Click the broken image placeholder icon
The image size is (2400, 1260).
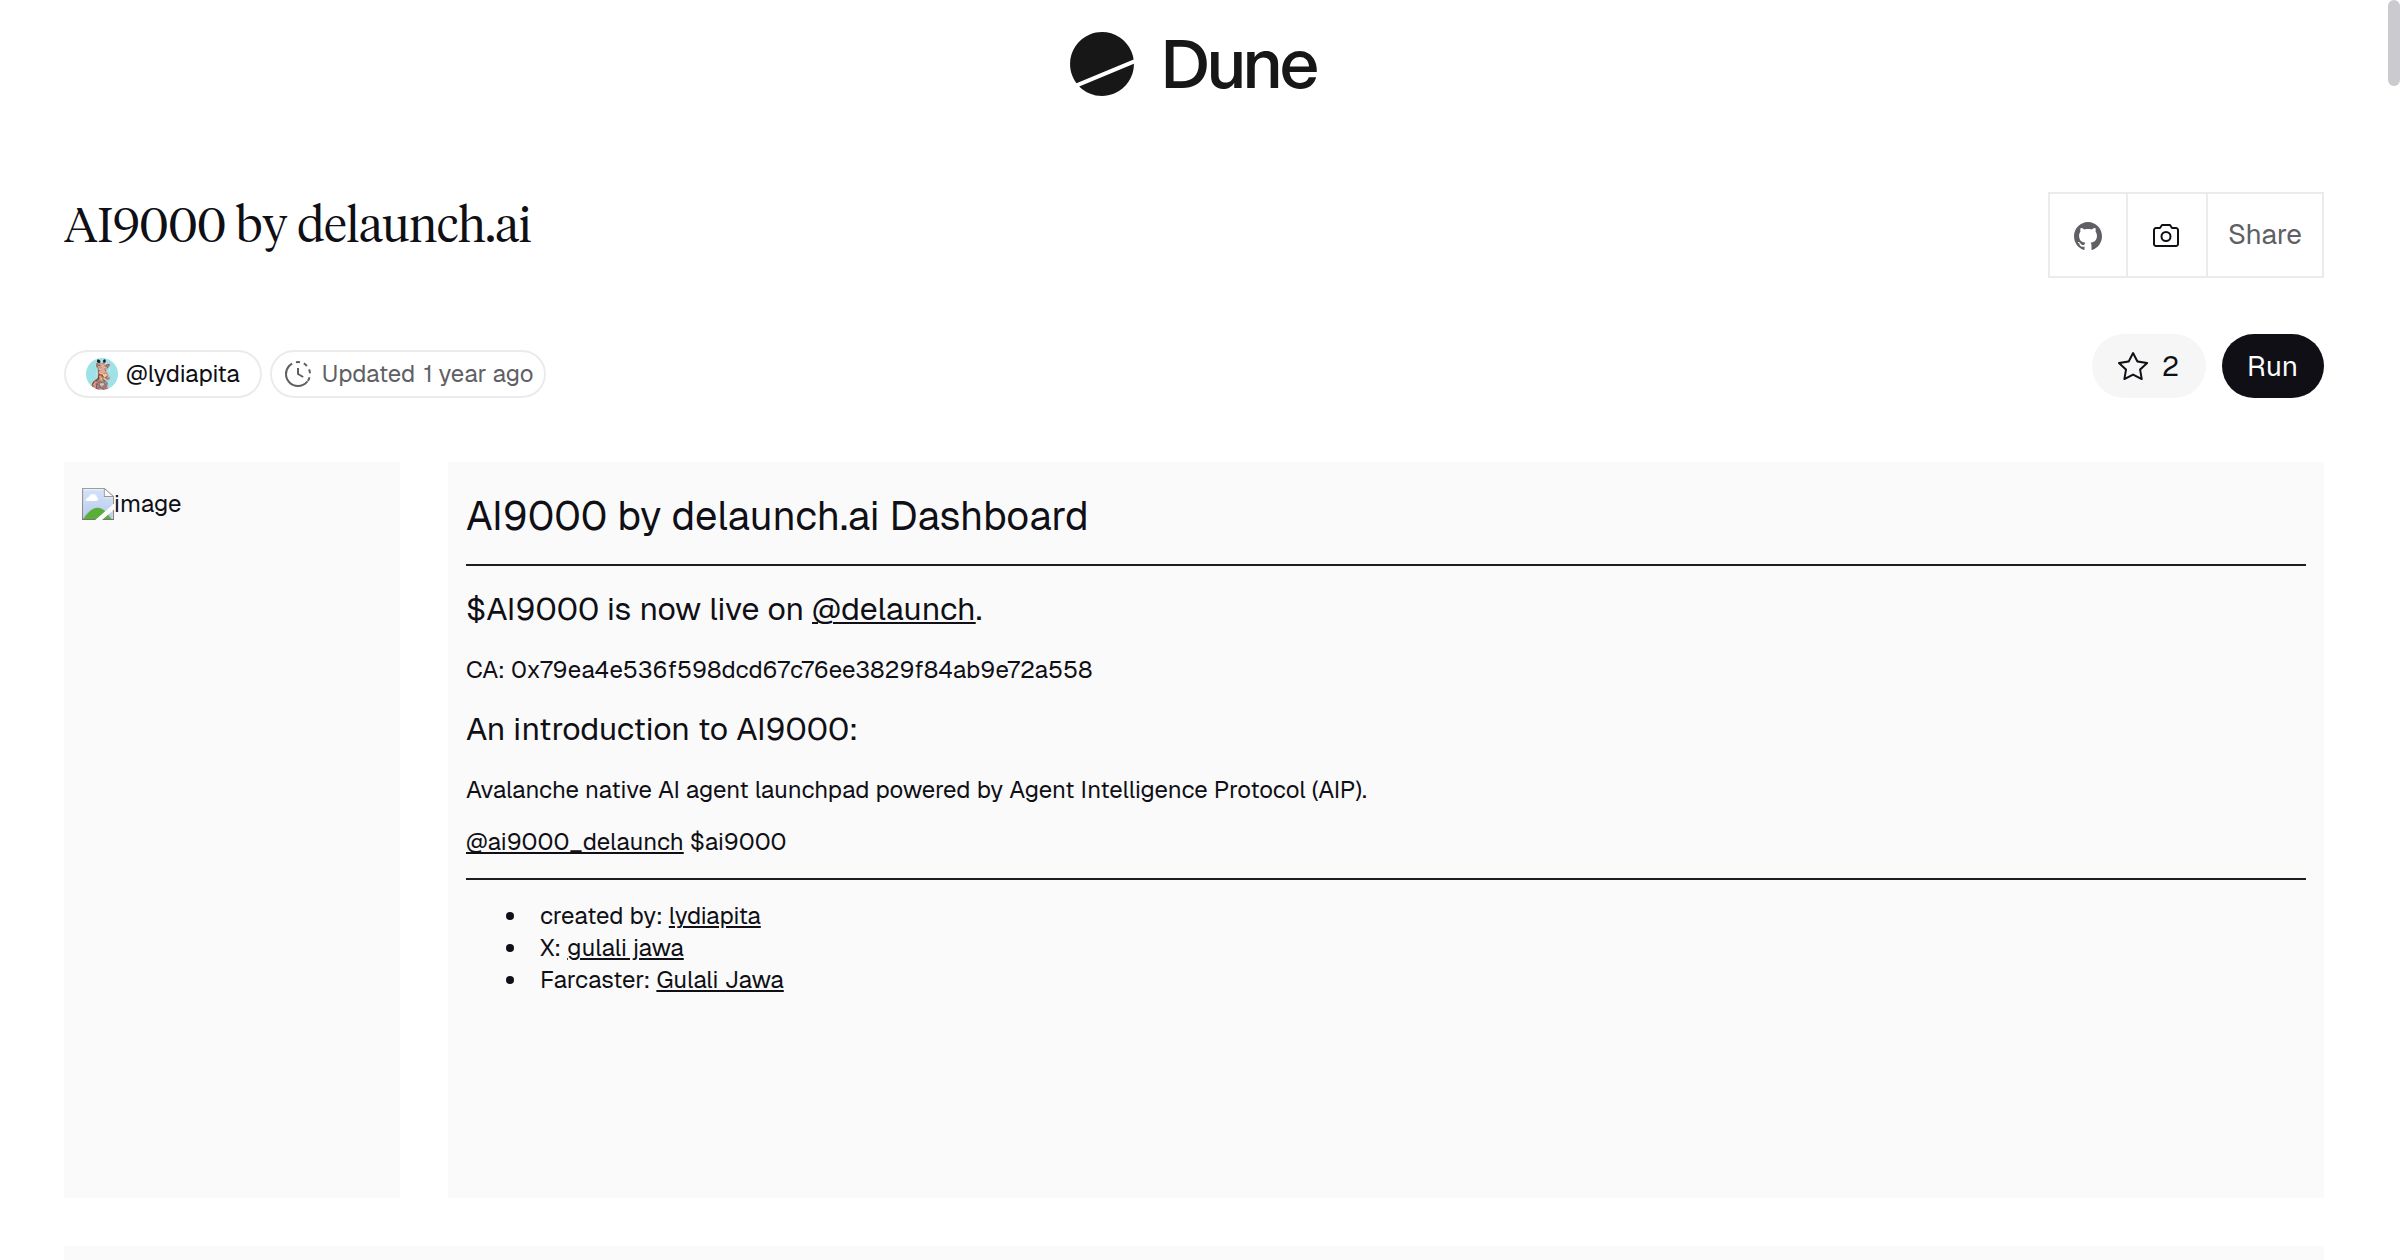[98, 504]
